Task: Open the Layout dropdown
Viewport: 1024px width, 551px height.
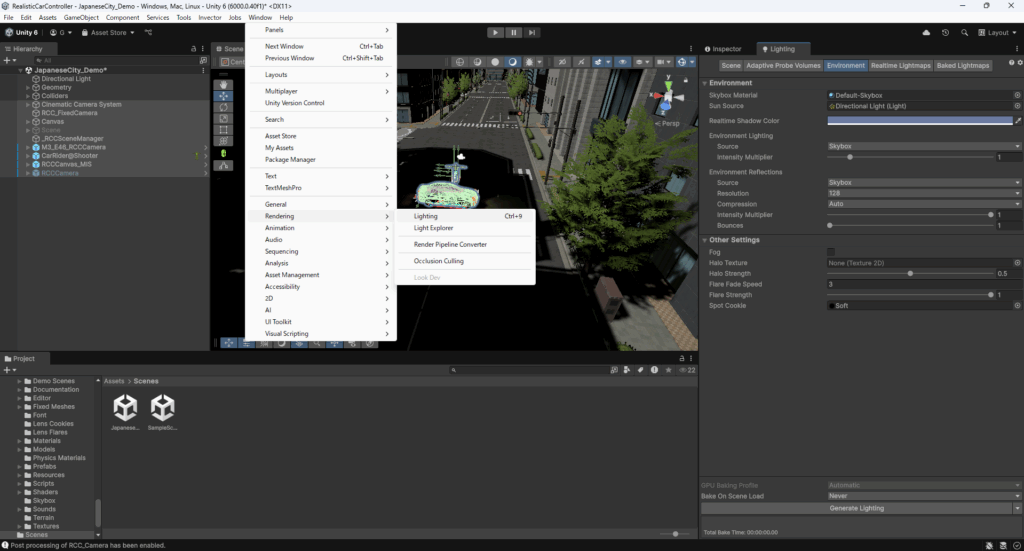Action: 998,33
